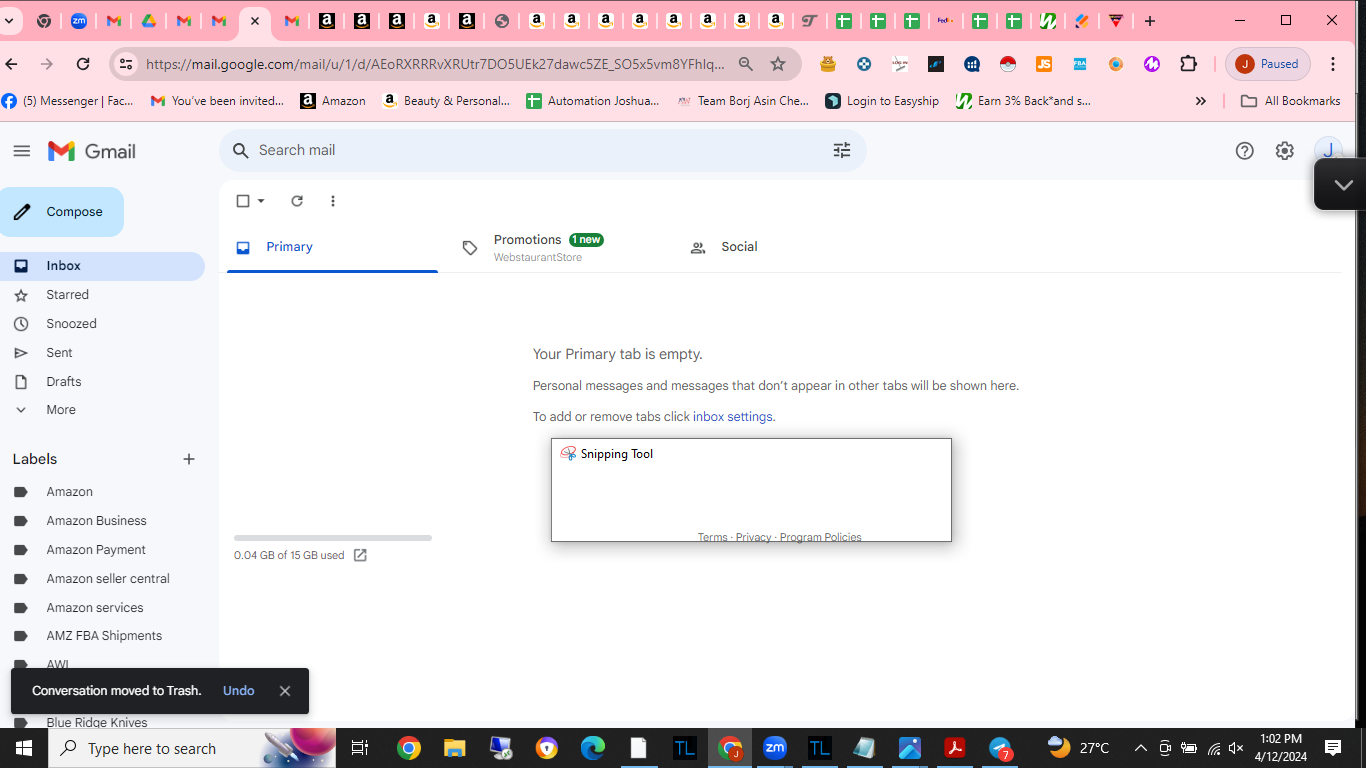Click the zoom magnifier icon in address bar
Viewport: 1366px width, 768px height.
coord(746,64)
